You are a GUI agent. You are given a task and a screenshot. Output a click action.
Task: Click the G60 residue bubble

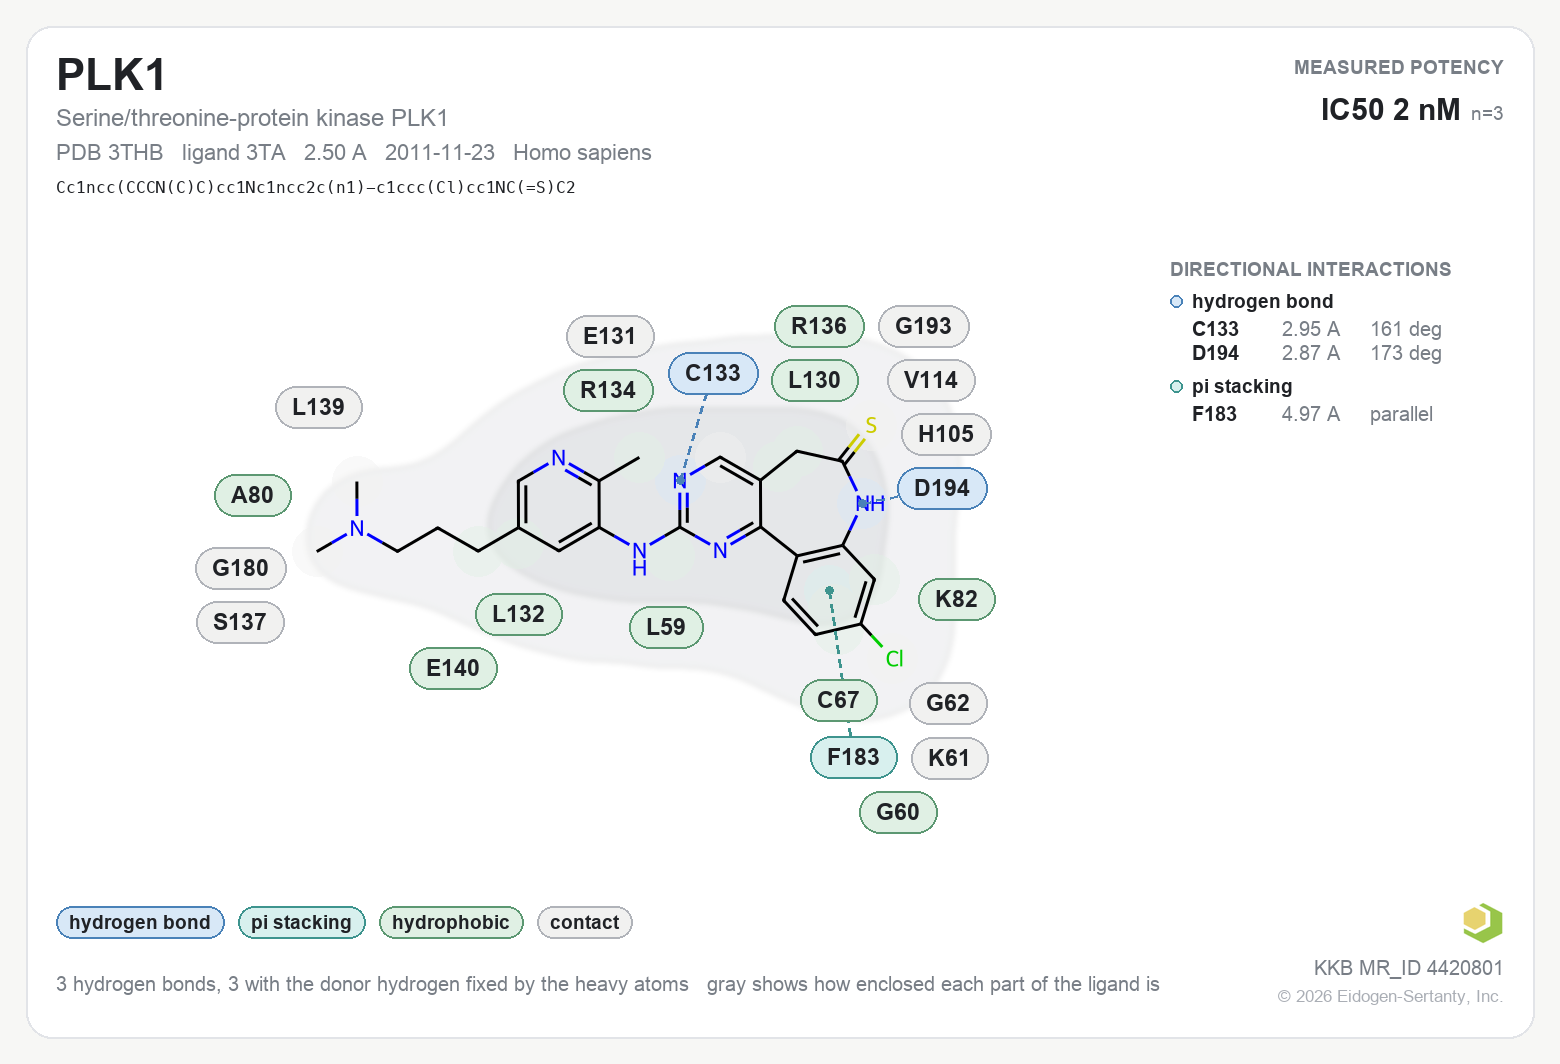pyautogui.click(x=898, y=812)
